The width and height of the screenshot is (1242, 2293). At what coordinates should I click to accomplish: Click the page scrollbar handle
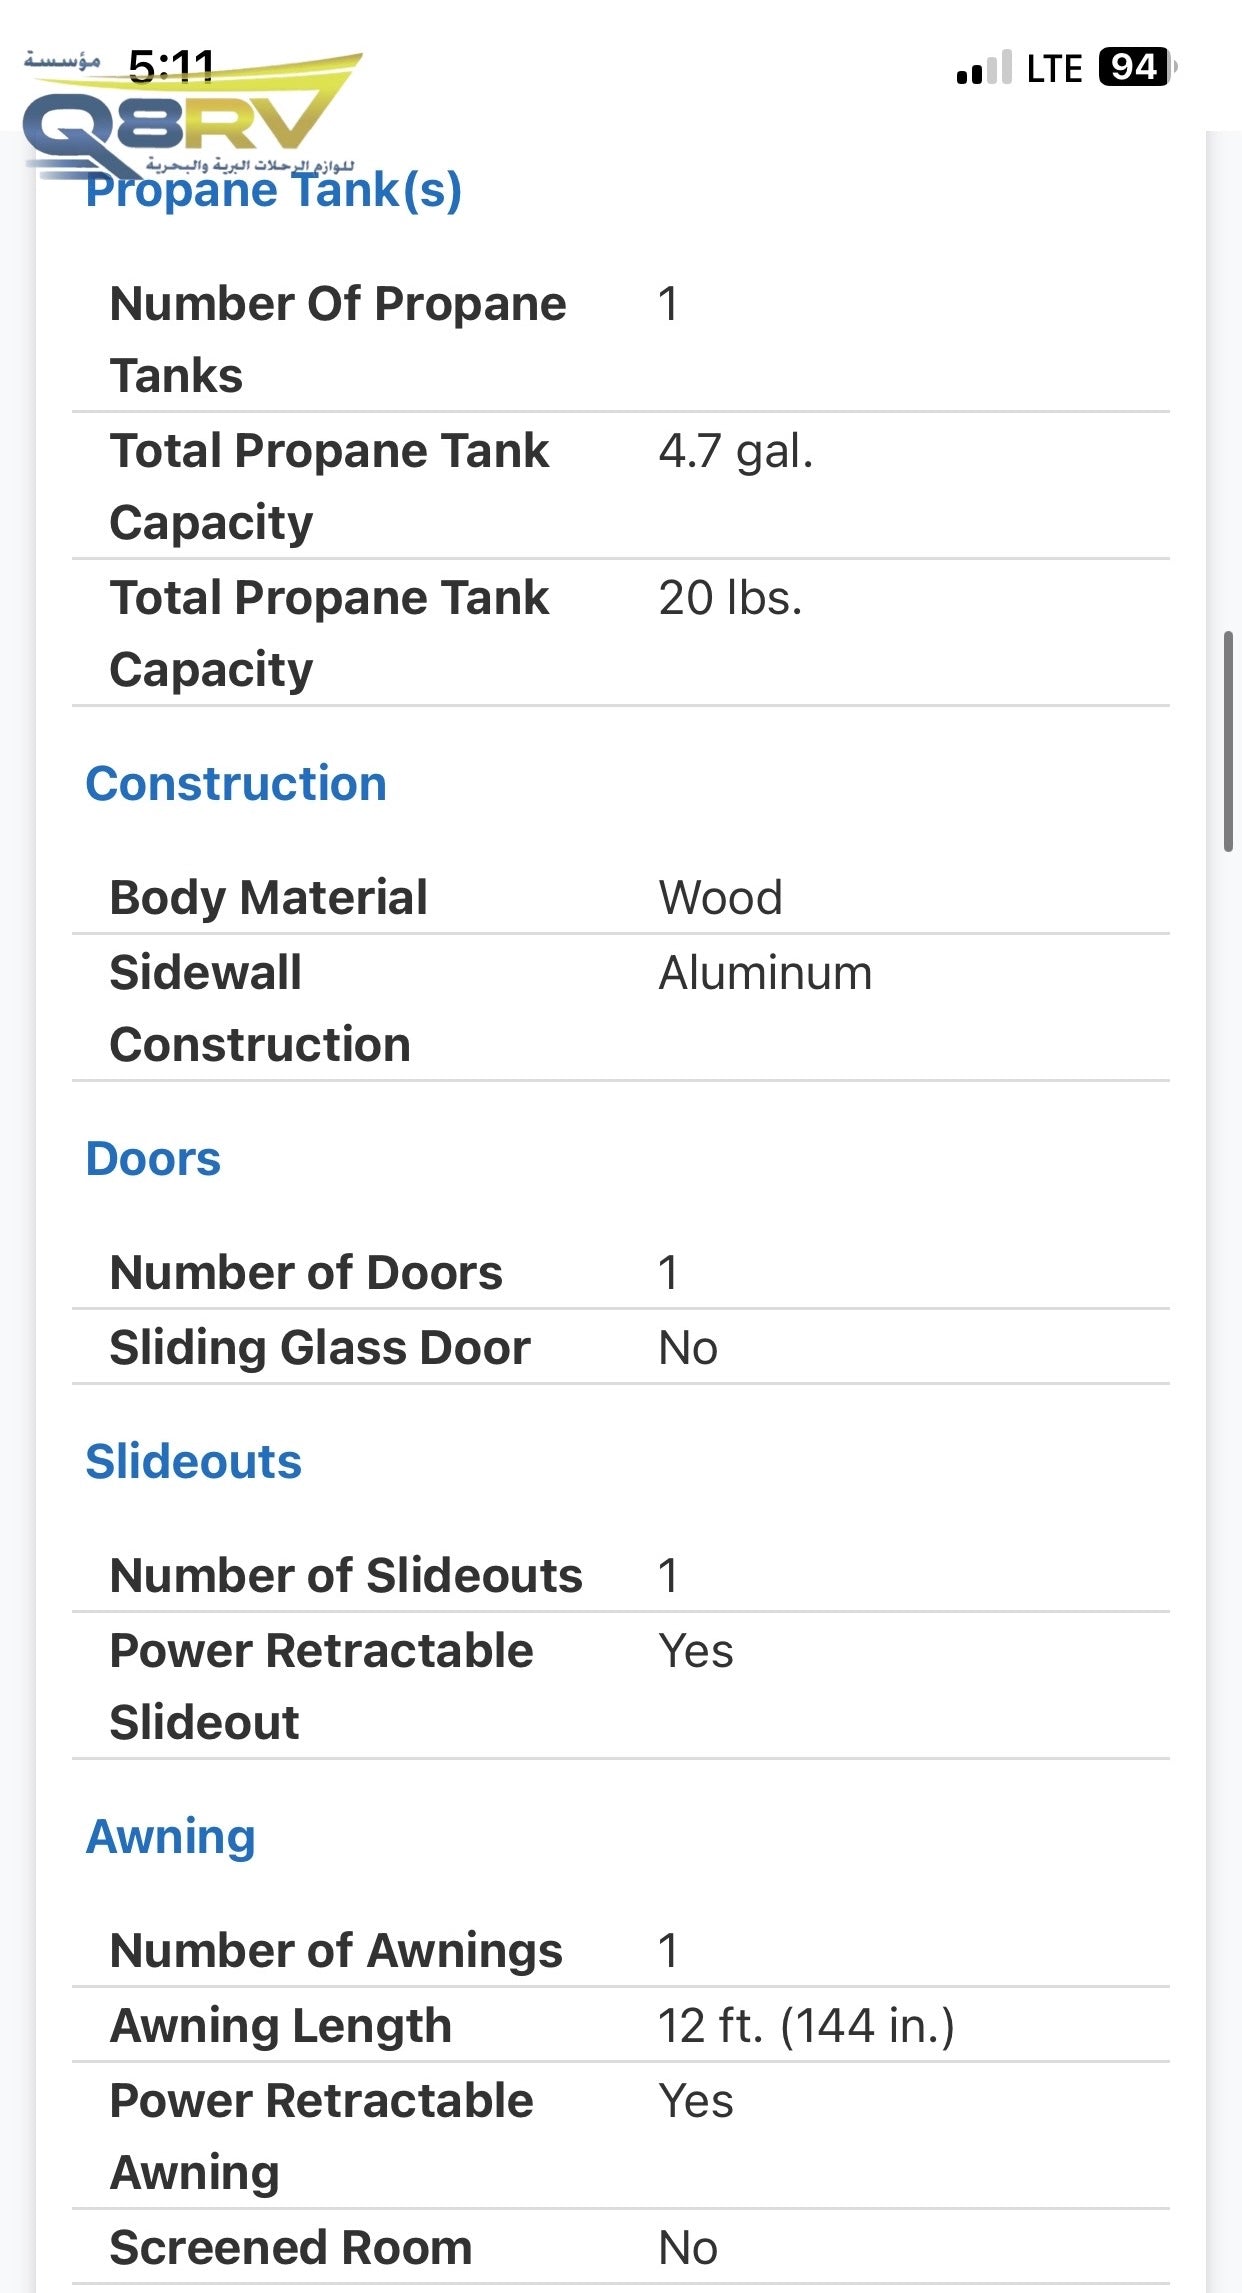[1228, 741]
